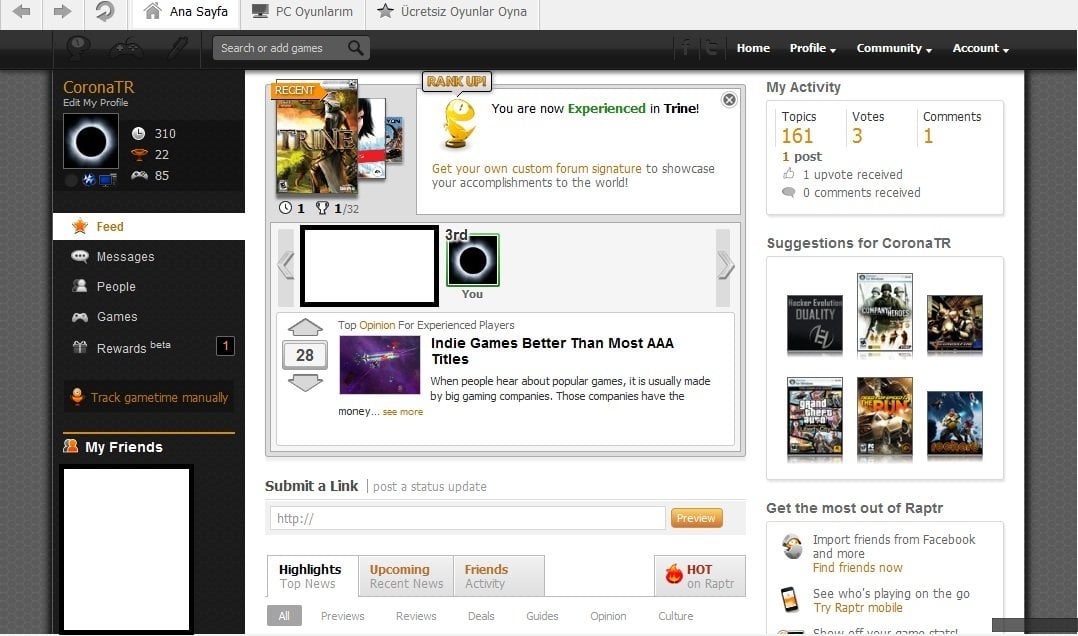Screen dimensions: 1078x636
Task: Expand the Account dropdown menu
Action: pos(980,48)
